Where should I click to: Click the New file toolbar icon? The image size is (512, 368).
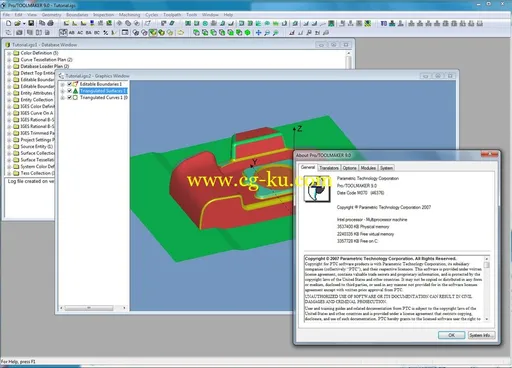[9, 23]
